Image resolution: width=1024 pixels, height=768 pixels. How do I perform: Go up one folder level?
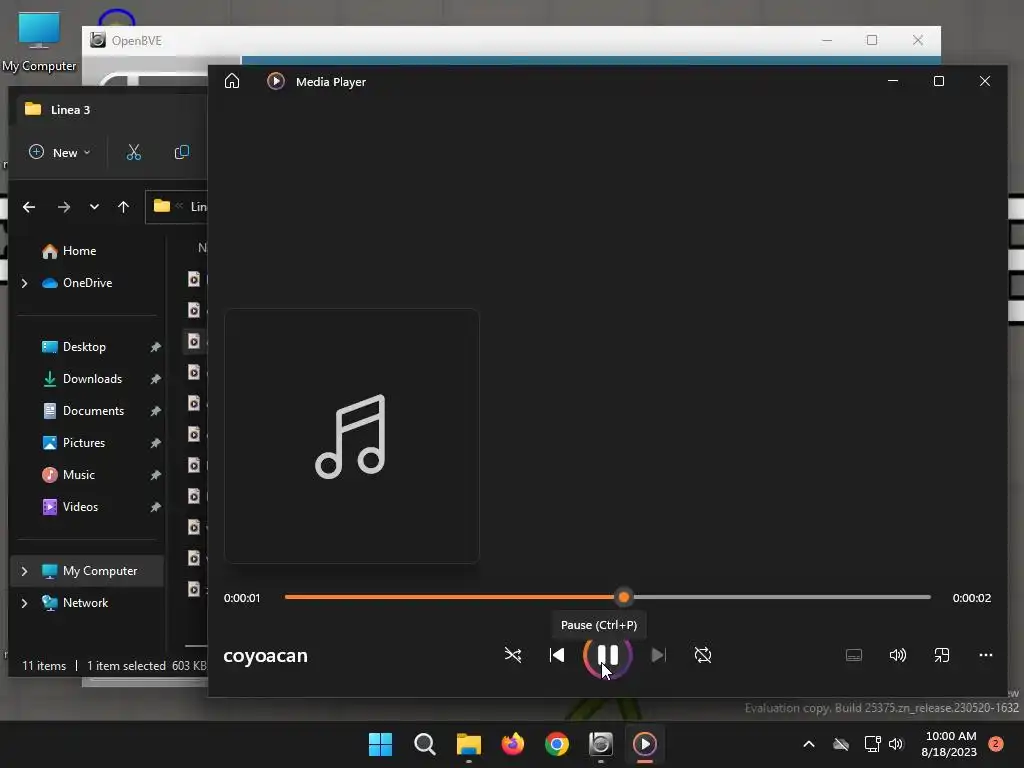click(x=123, y=207)
